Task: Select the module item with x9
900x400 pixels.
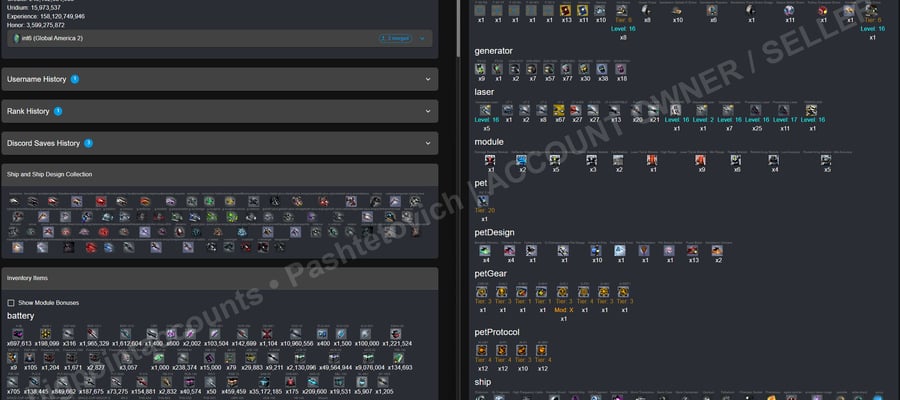Action: click(701, 160)
